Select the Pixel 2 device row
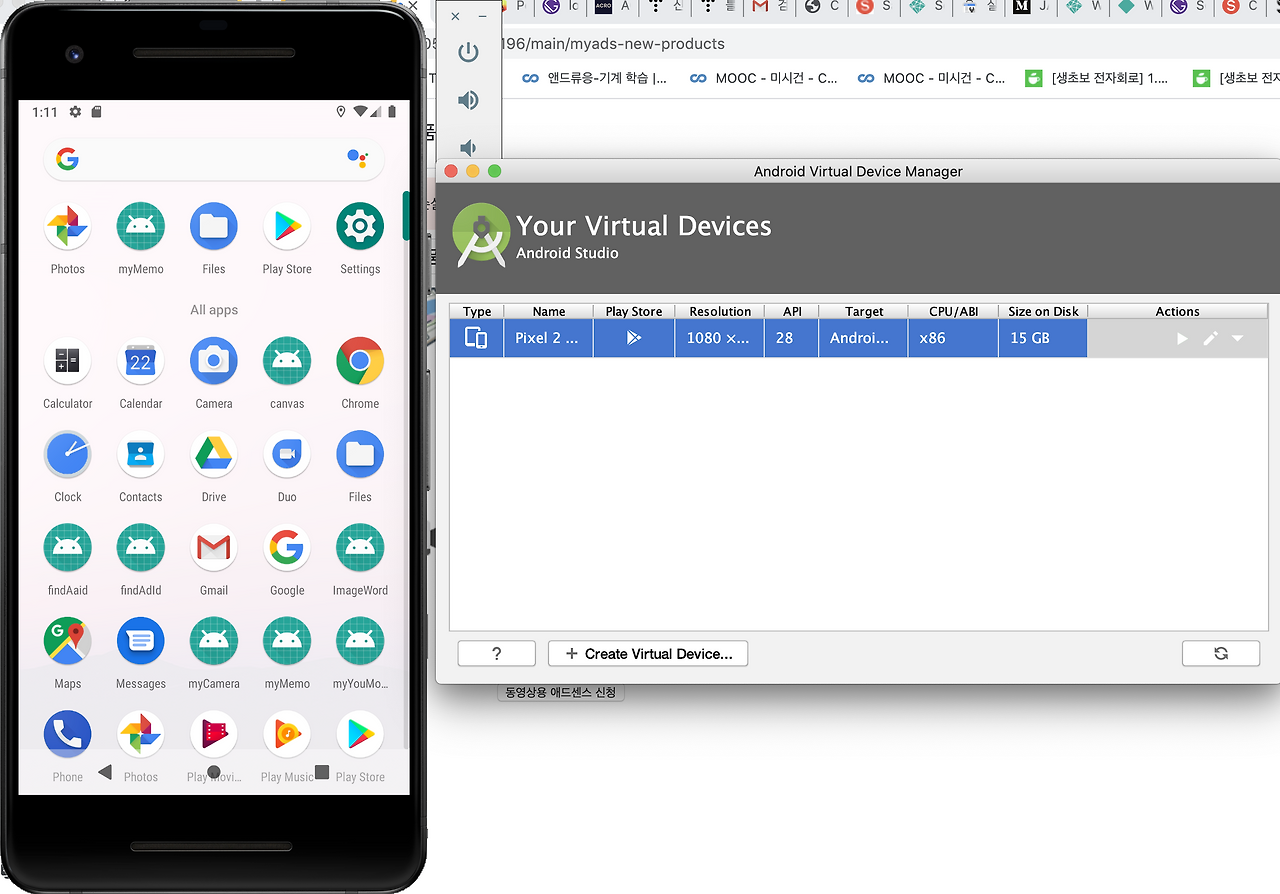Viewport: 1280px width, 894px height. coord(548,338)
